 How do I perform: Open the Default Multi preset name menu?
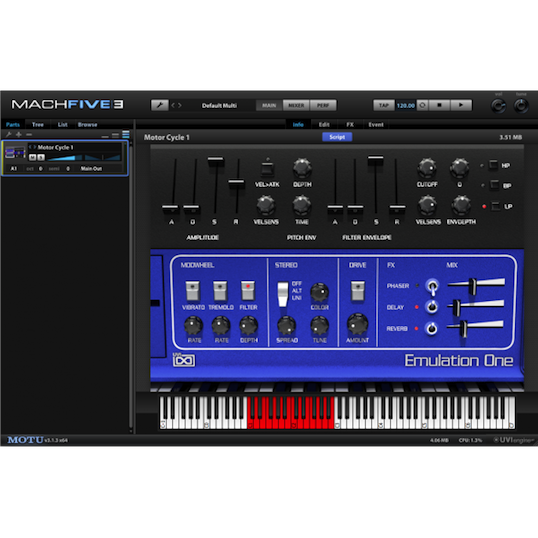coord(219,105)
